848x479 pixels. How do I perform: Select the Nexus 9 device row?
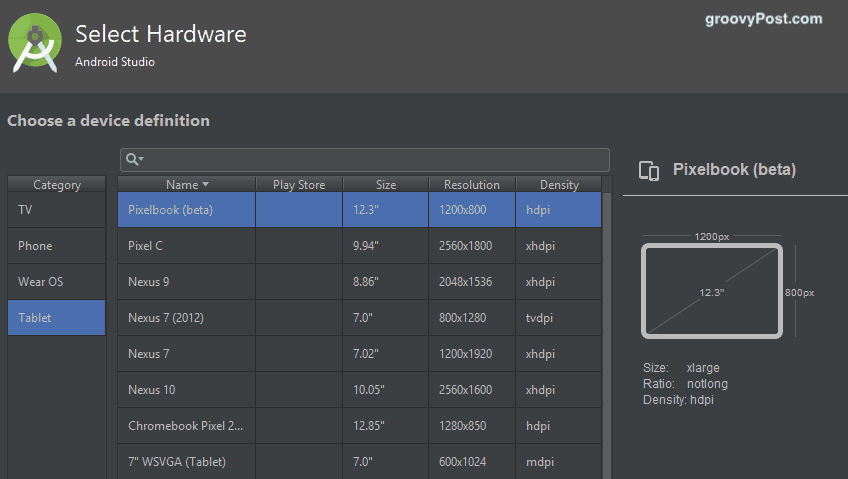click(x=359, y=282)
